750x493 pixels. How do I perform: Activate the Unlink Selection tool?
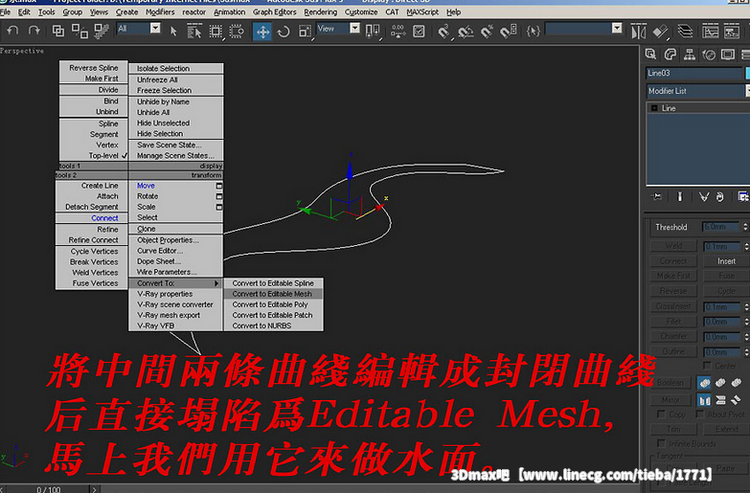79,31
